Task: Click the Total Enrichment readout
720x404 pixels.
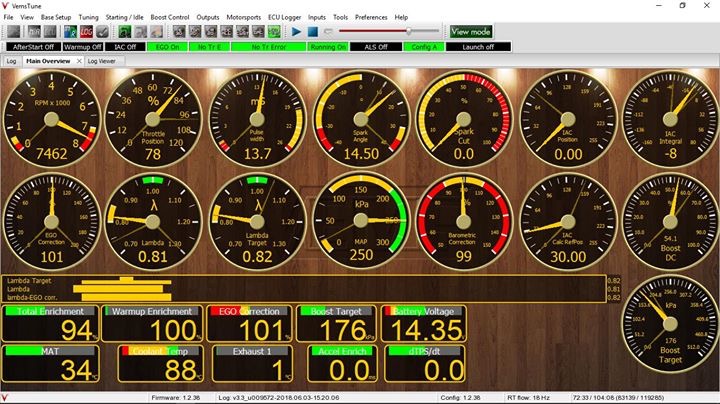Action: 51,324
